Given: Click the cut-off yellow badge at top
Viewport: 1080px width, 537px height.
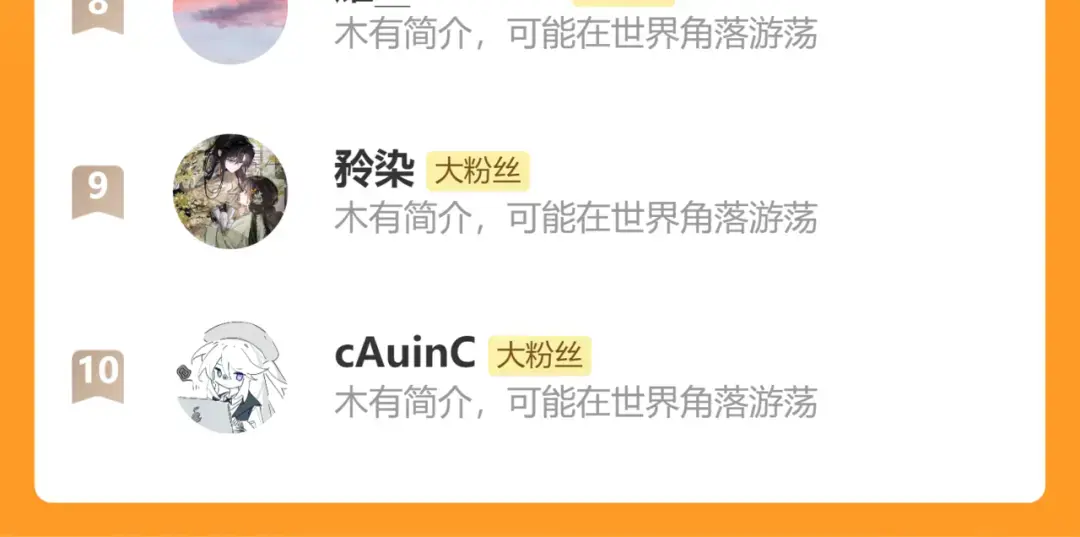Looking at the screenshot, I should tap(623, 3).
